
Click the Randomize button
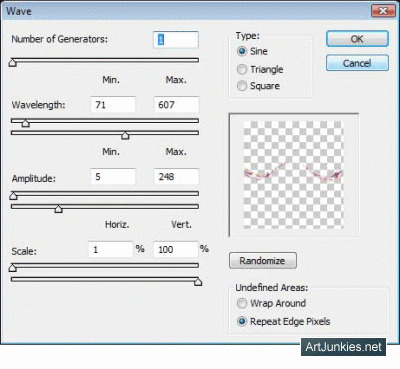pos(263,260)
